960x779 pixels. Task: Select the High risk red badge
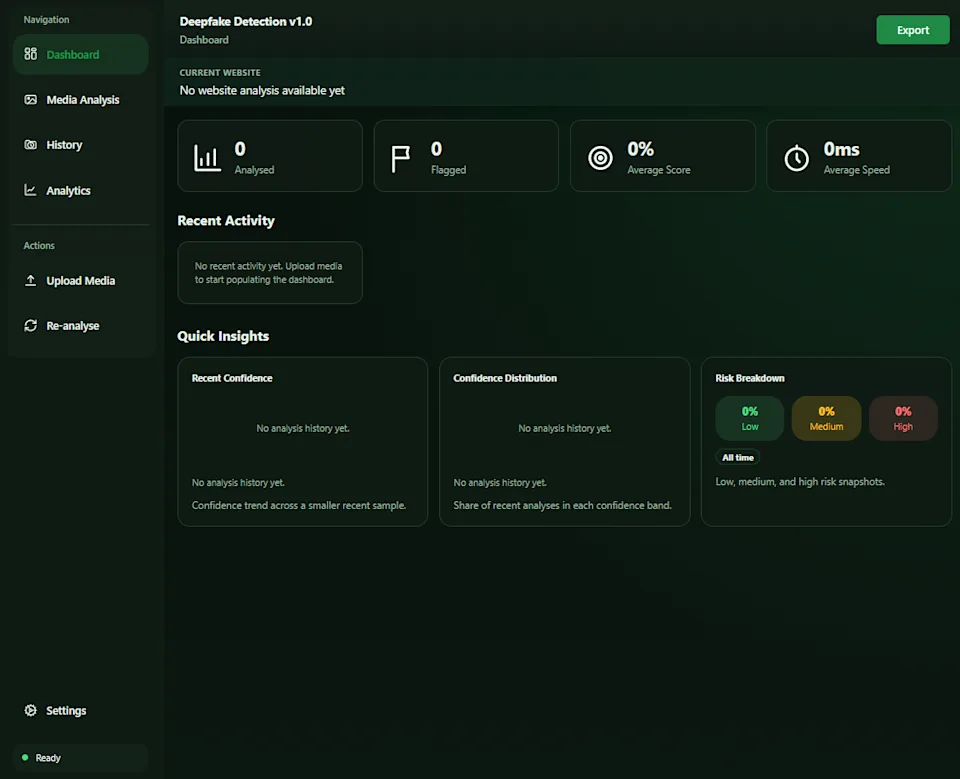pos(903,418)
